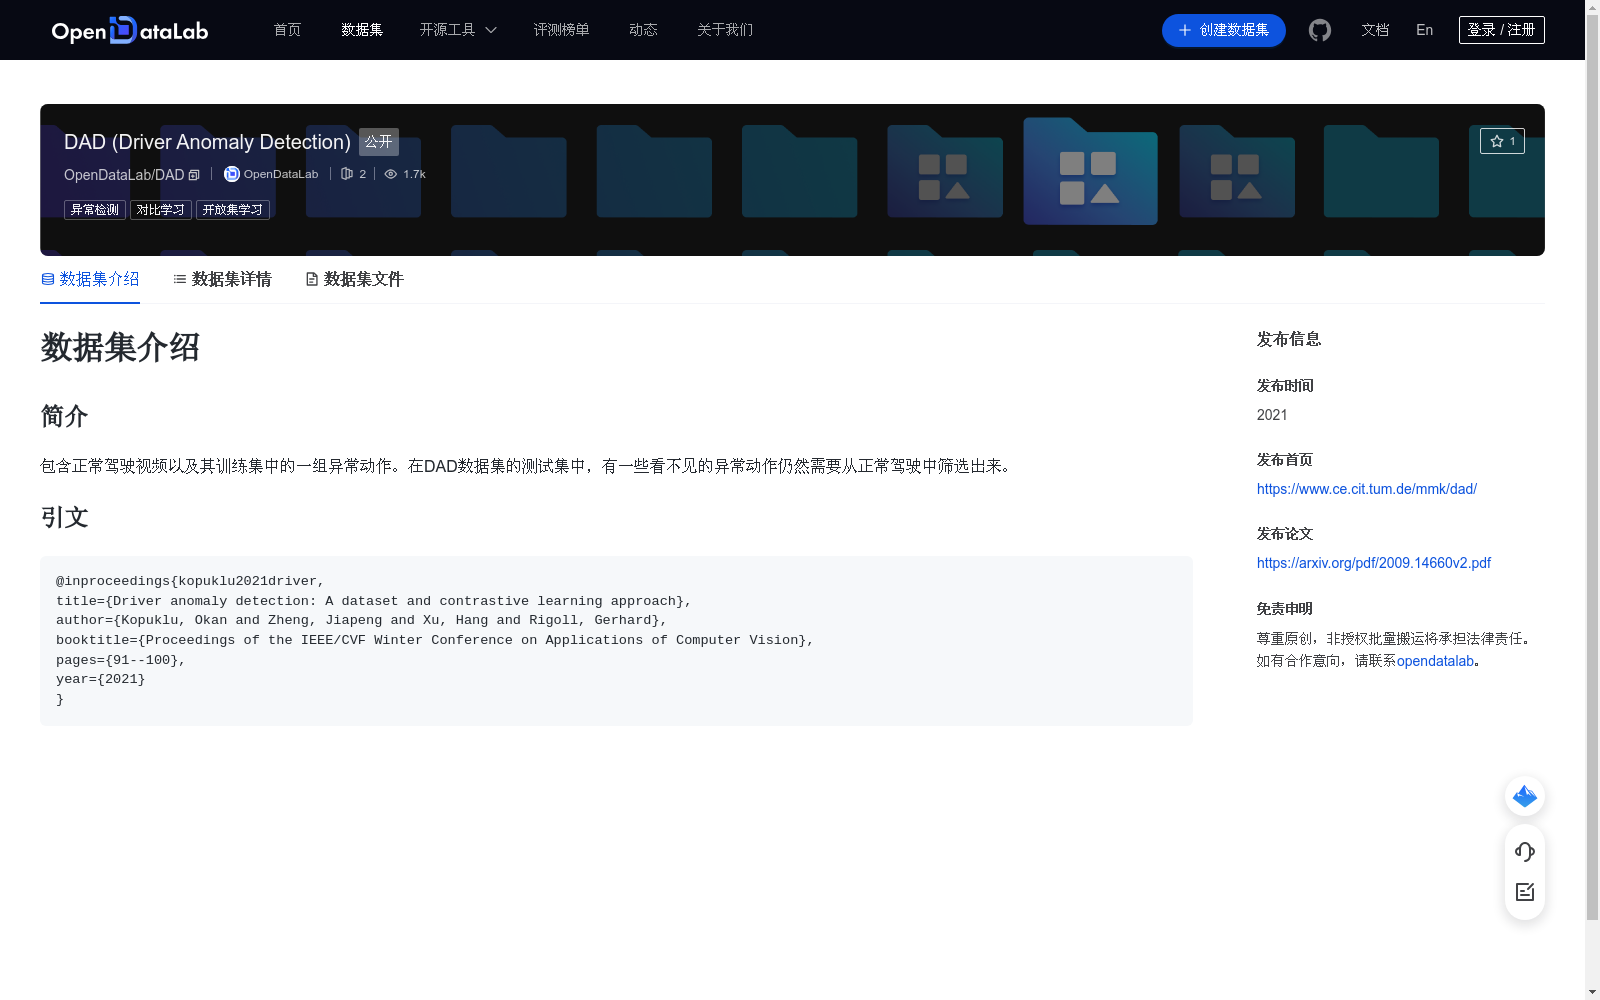Switch language to En
This screenshot has width=1600, height=1000.
click(1424, 30)
